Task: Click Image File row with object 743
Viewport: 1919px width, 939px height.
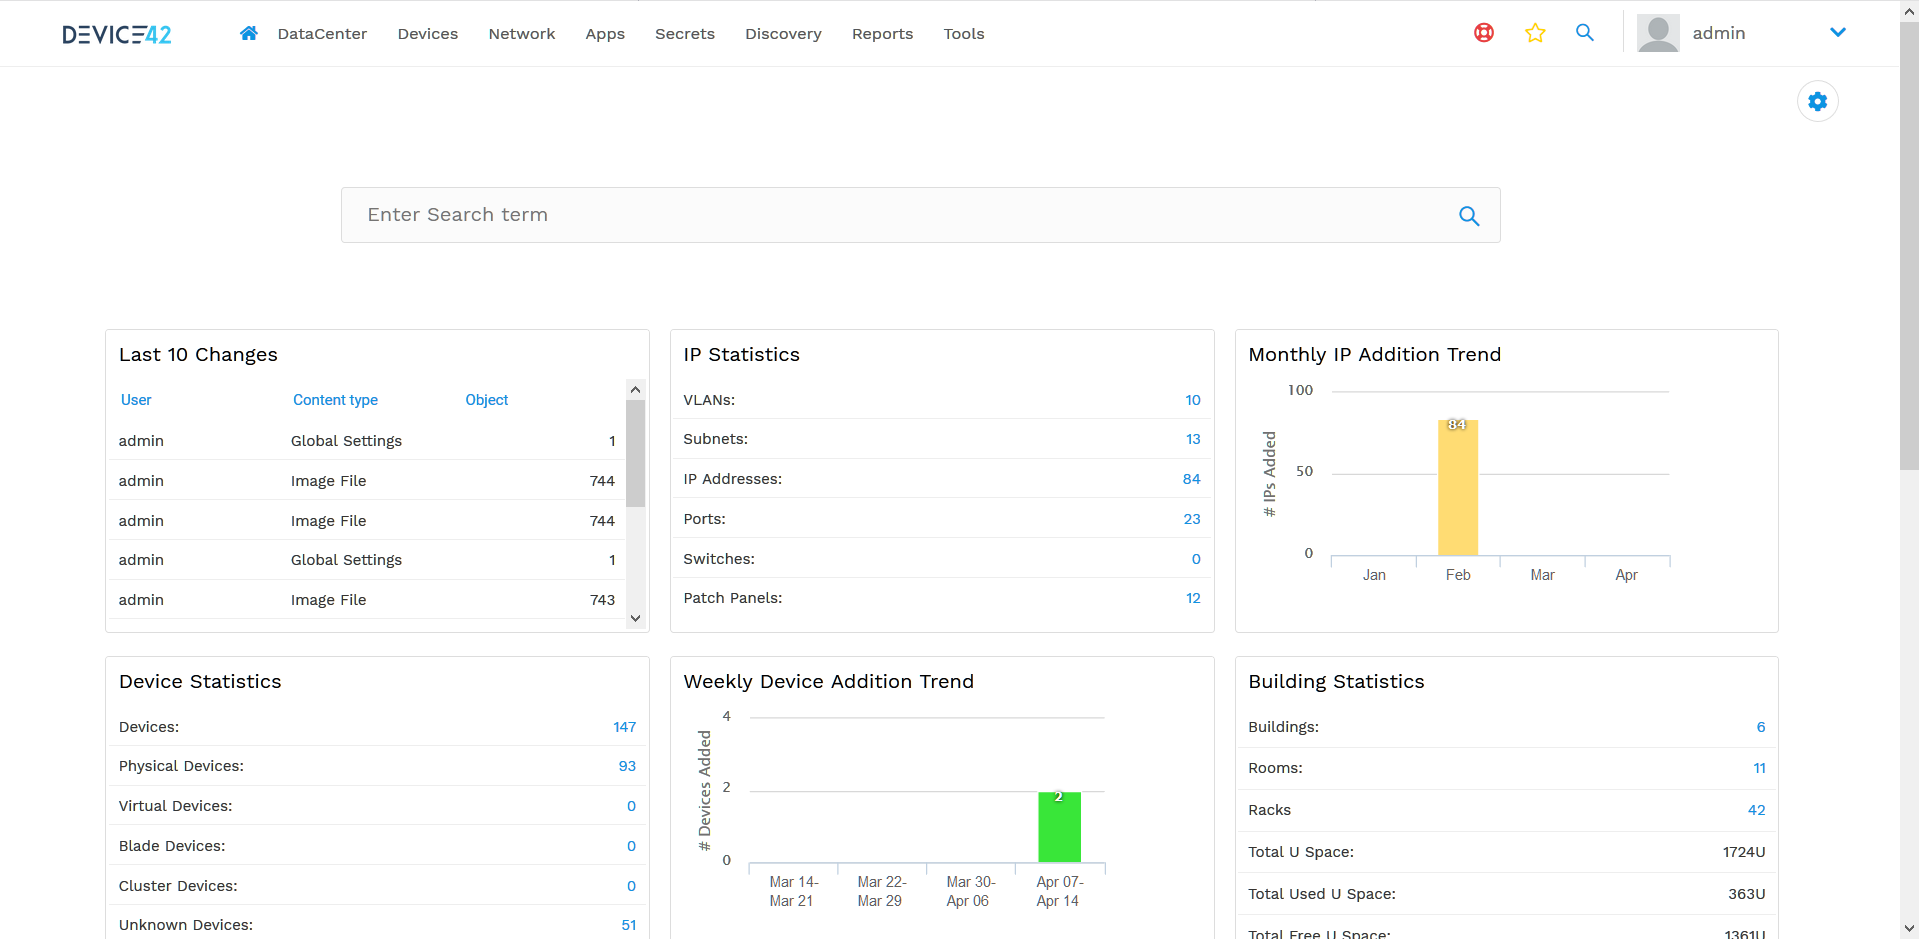Action: tap(366, 600)
